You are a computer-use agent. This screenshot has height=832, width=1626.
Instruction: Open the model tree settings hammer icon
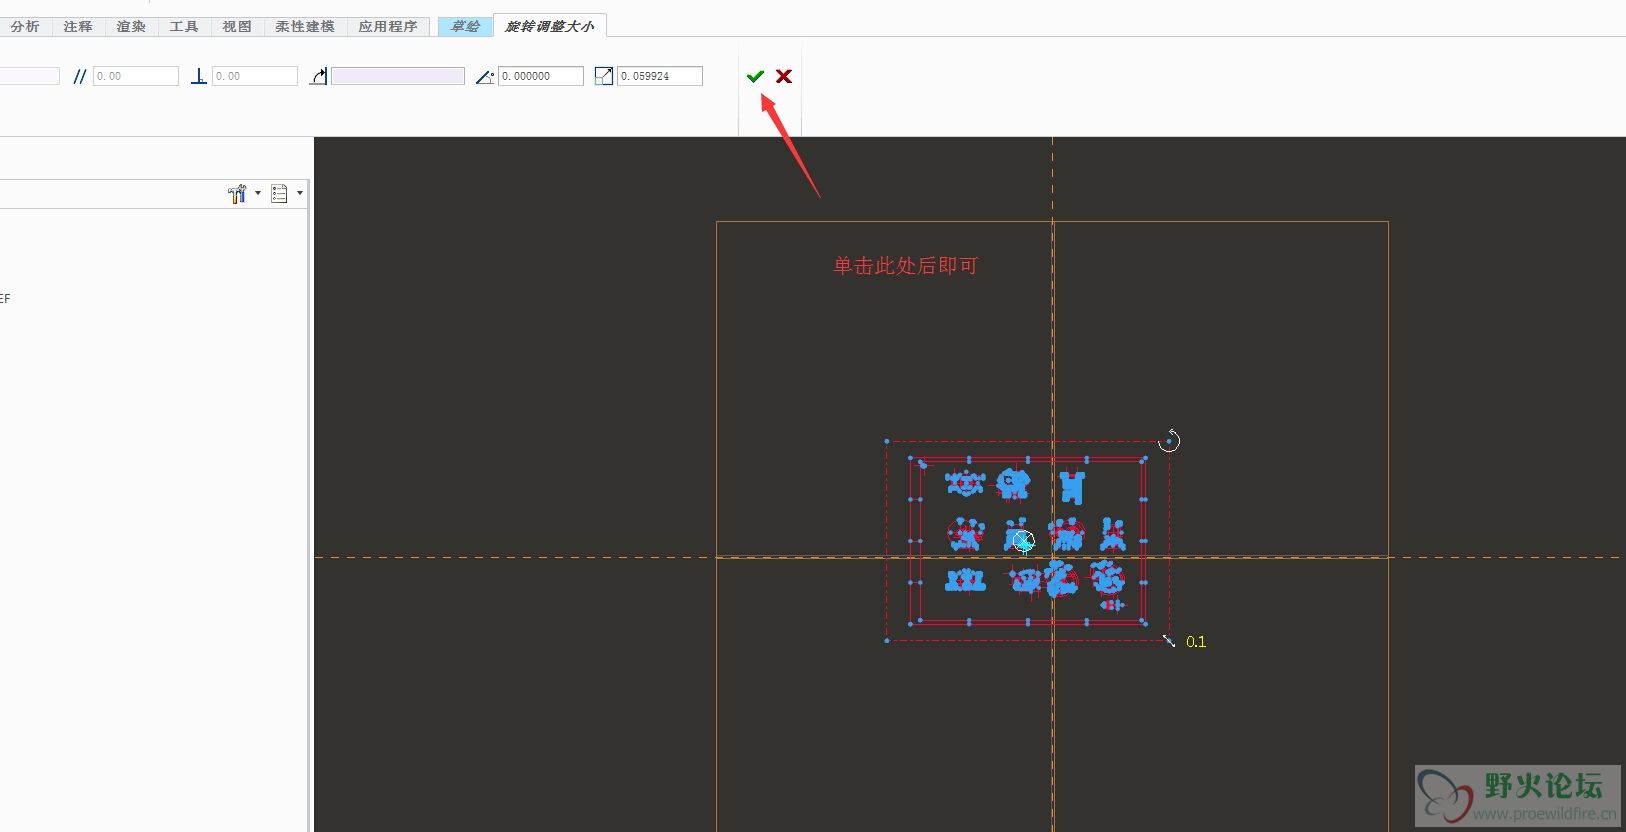click(x=237, y=194)
